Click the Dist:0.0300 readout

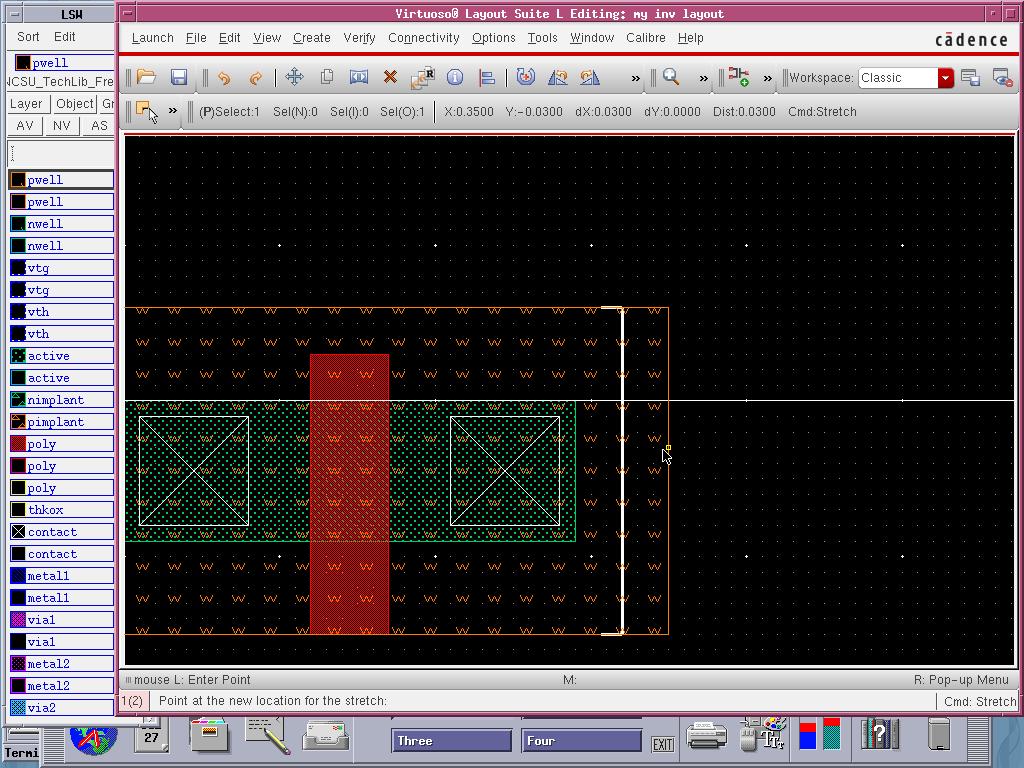744,112
